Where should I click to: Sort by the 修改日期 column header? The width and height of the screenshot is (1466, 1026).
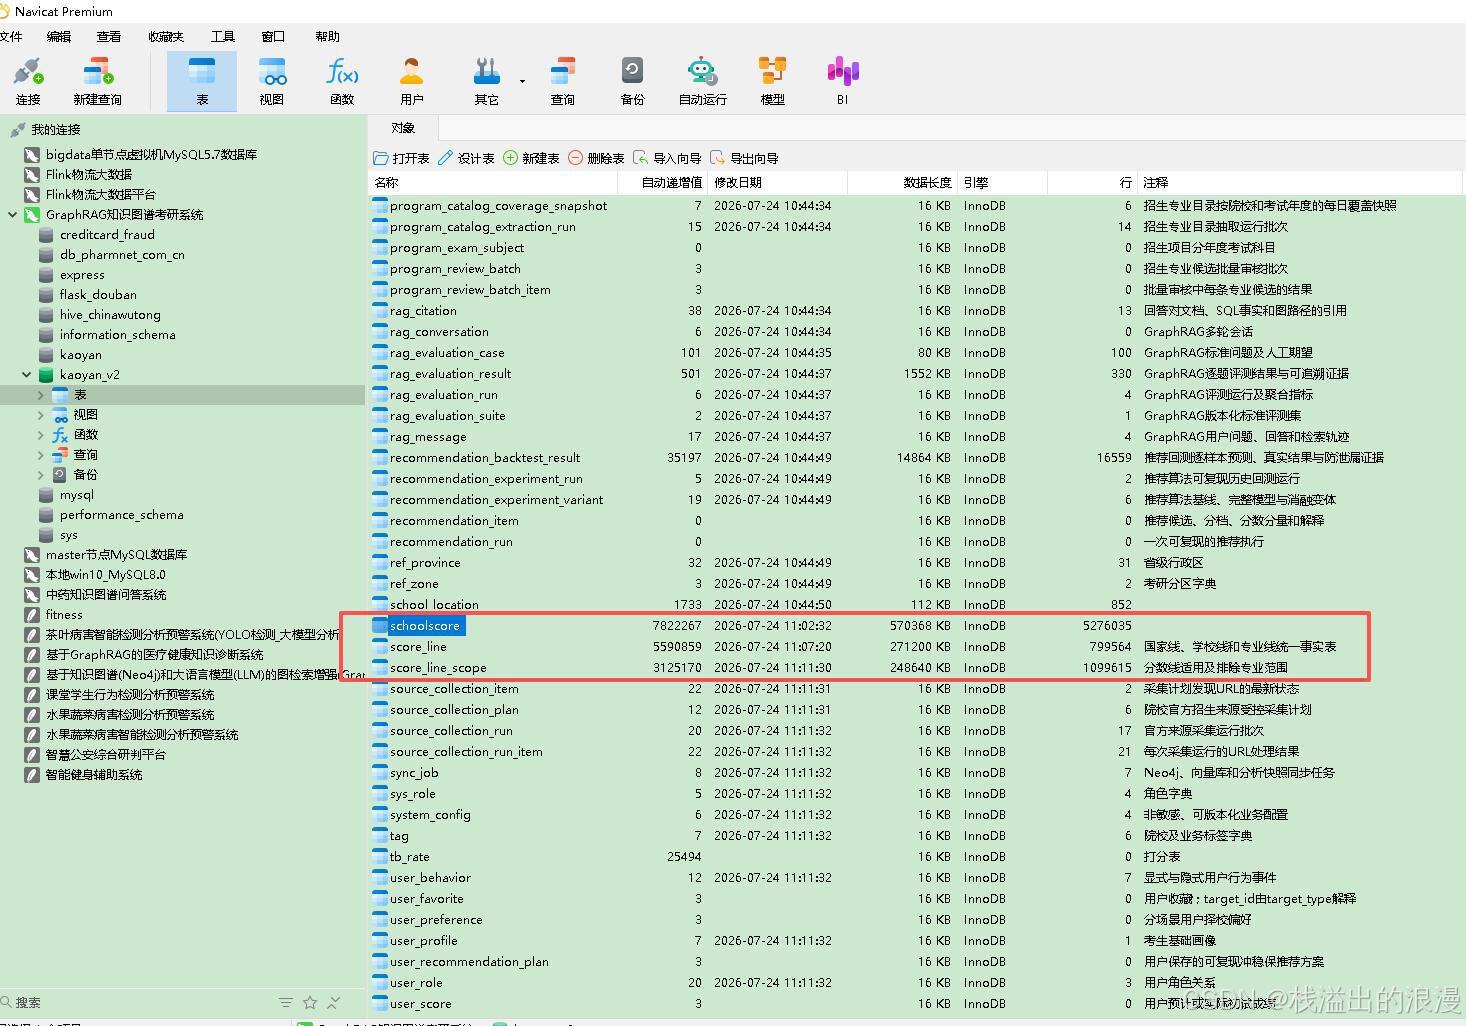[x=778, y=183]
